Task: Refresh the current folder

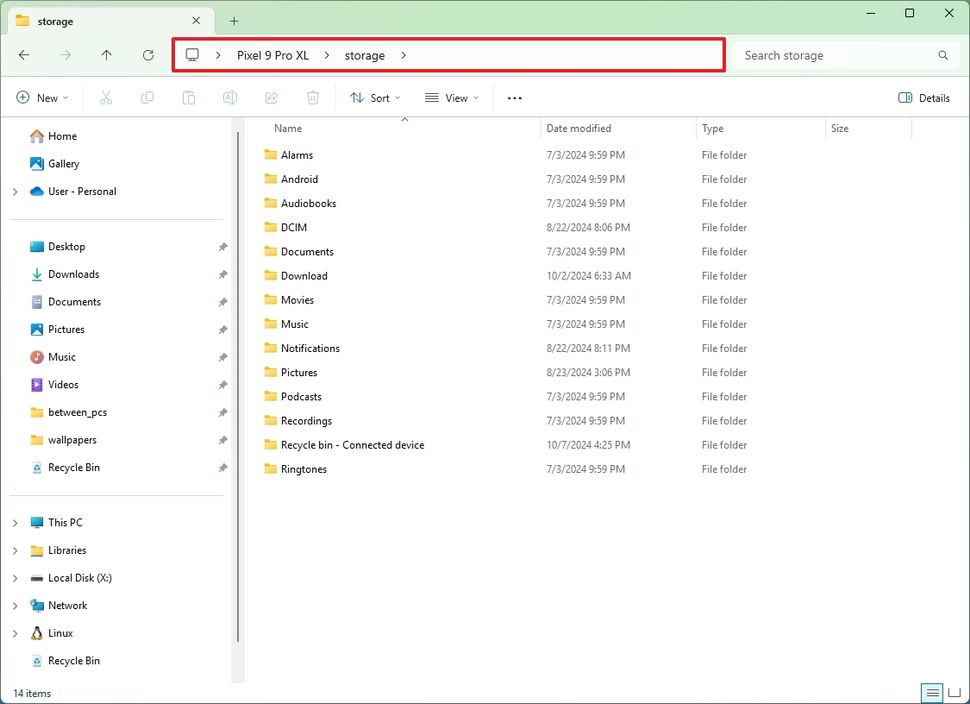Action: tap(147, 55)
